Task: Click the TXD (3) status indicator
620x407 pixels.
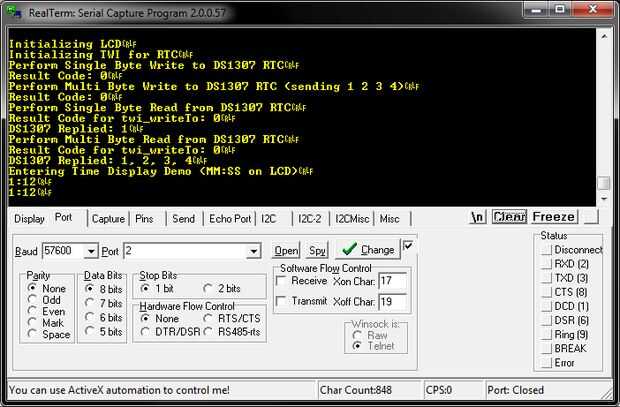Action: coord(547,278)
